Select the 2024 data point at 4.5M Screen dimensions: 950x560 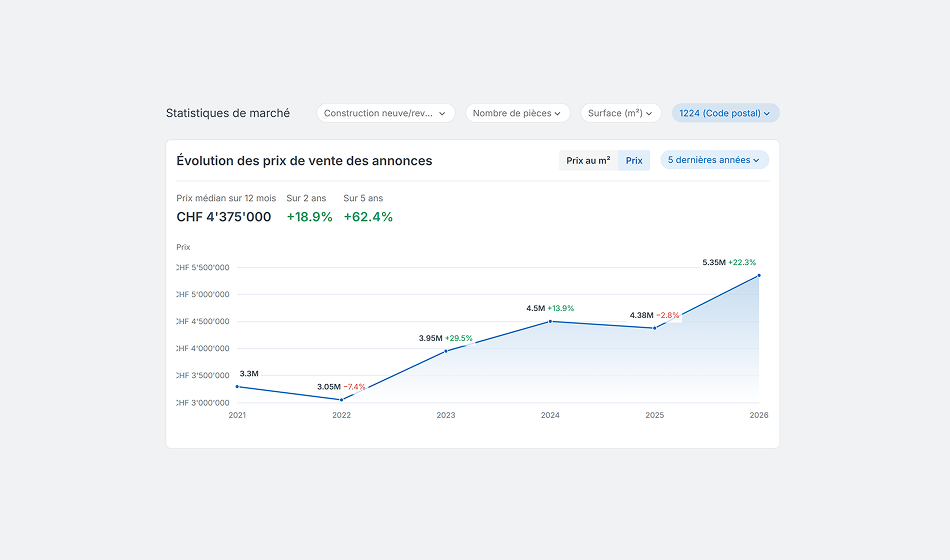[550, 321]
